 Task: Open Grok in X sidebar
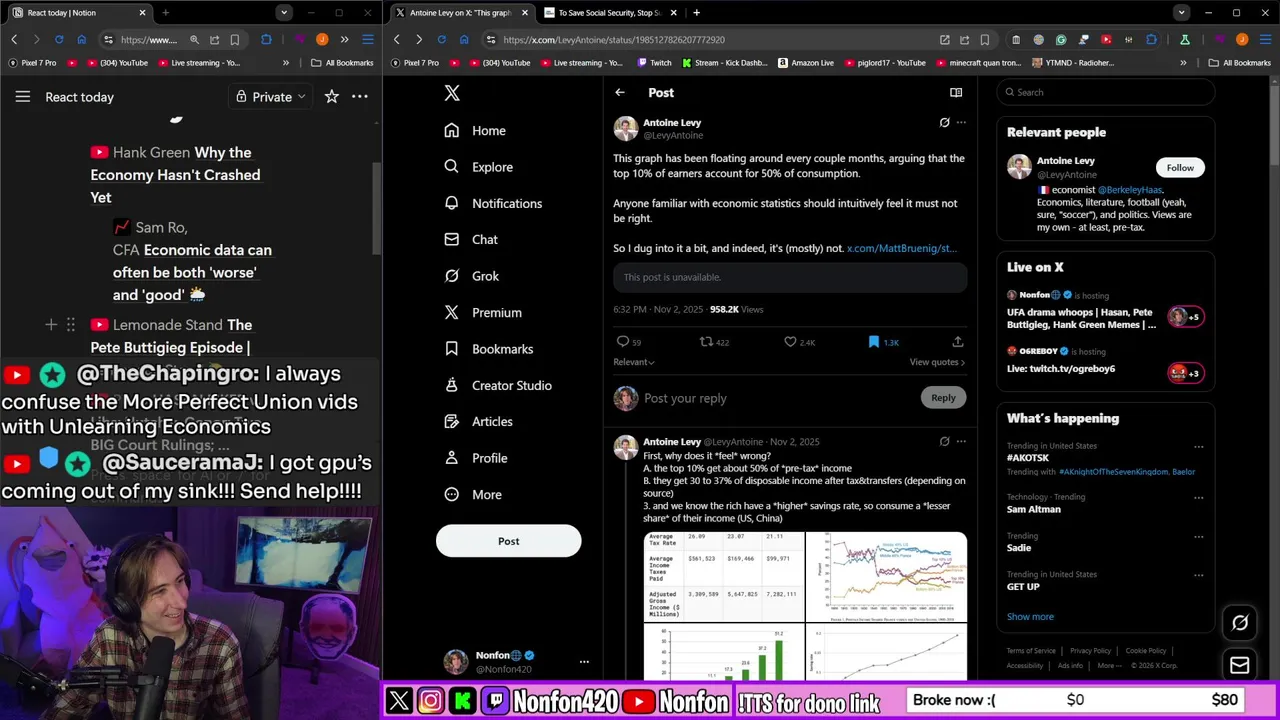coord(471,276)
